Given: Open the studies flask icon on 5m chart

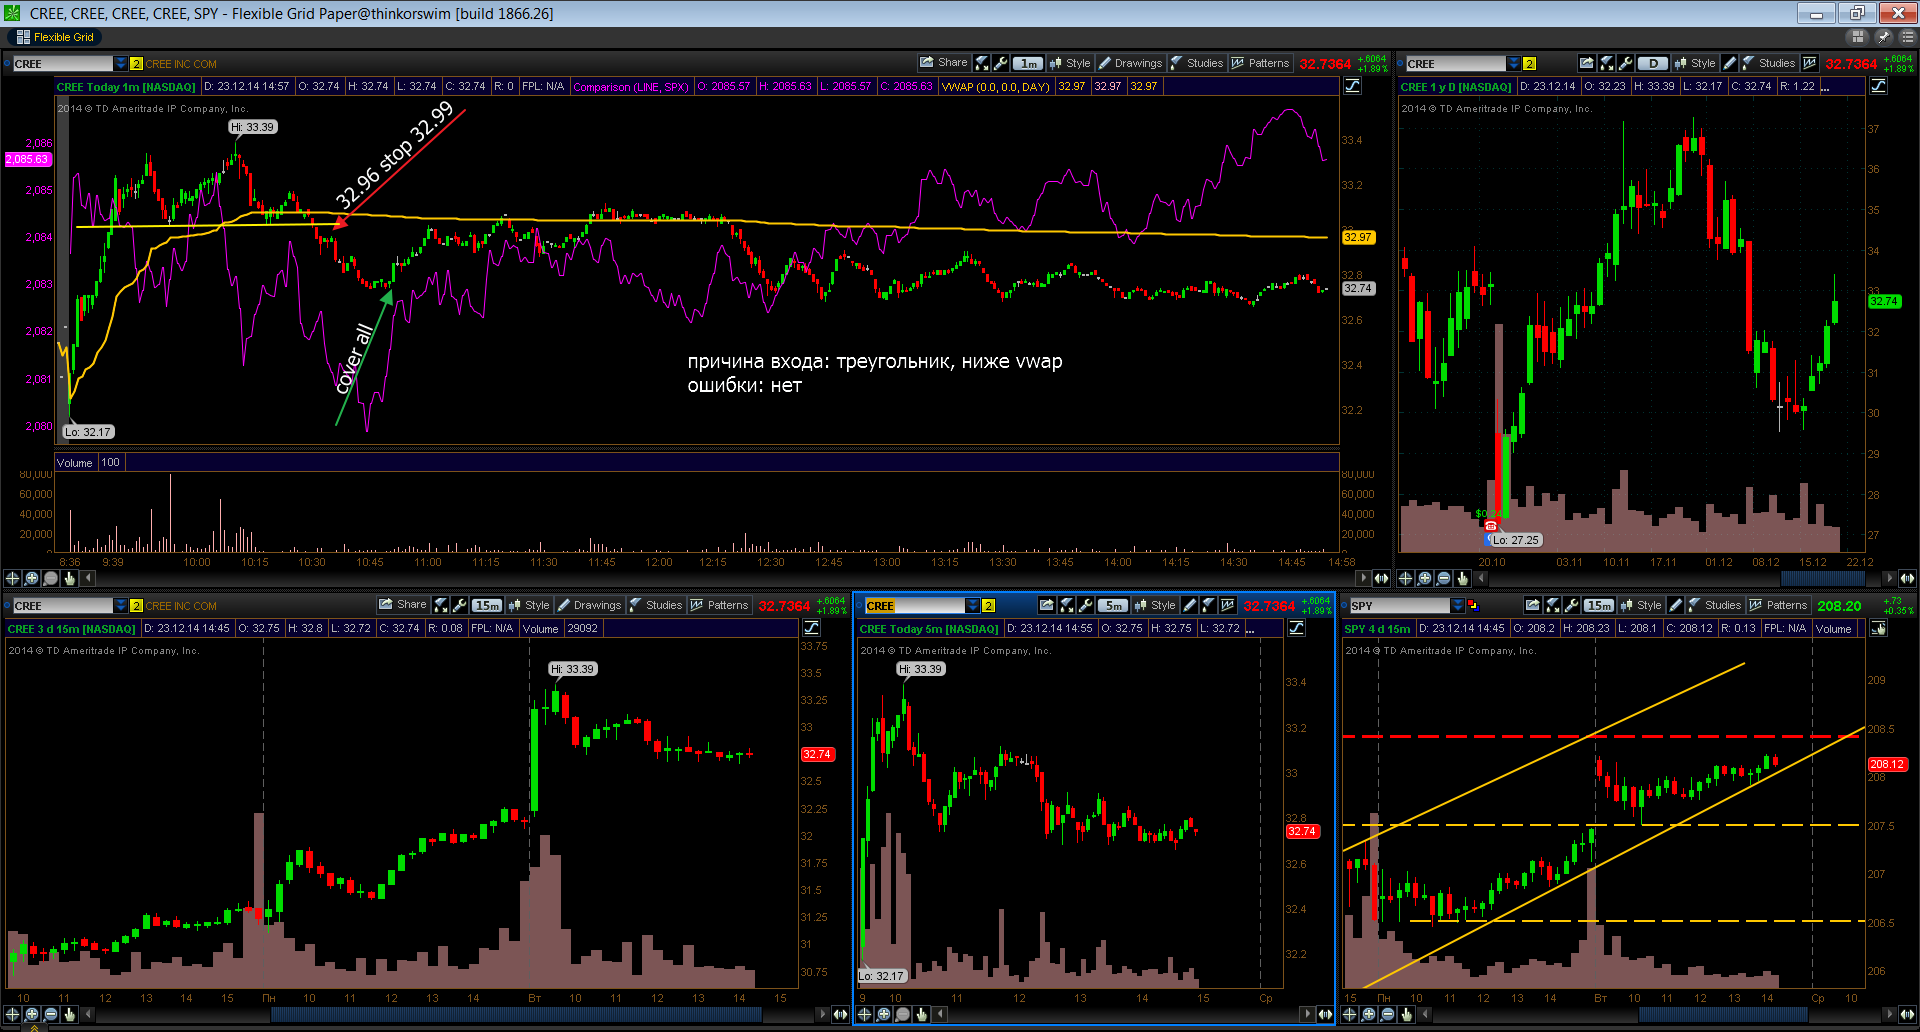Looking at the screenshot, I should point(1208,605).
